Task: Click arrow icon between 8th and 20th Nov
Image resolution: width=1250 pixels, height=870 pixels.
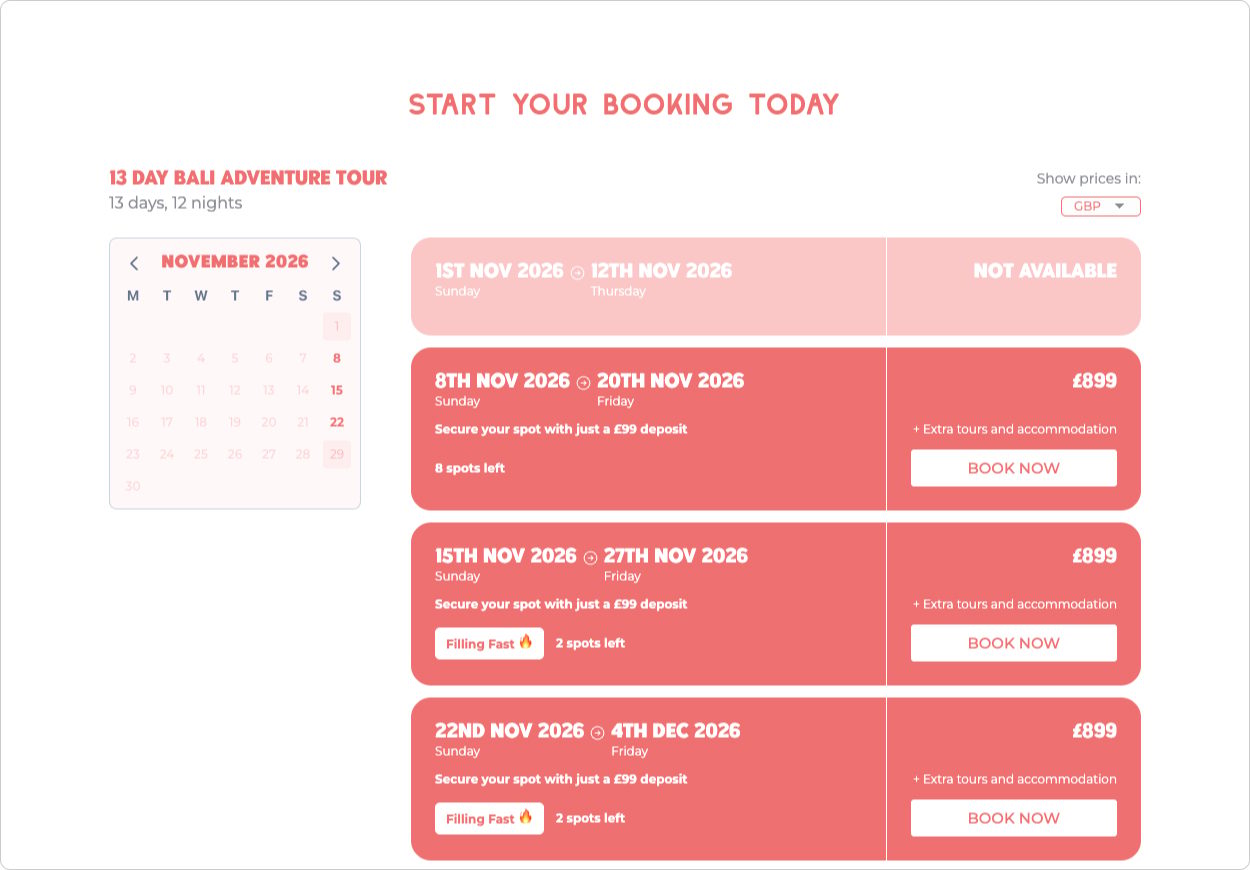Action: tap(583, 382)
